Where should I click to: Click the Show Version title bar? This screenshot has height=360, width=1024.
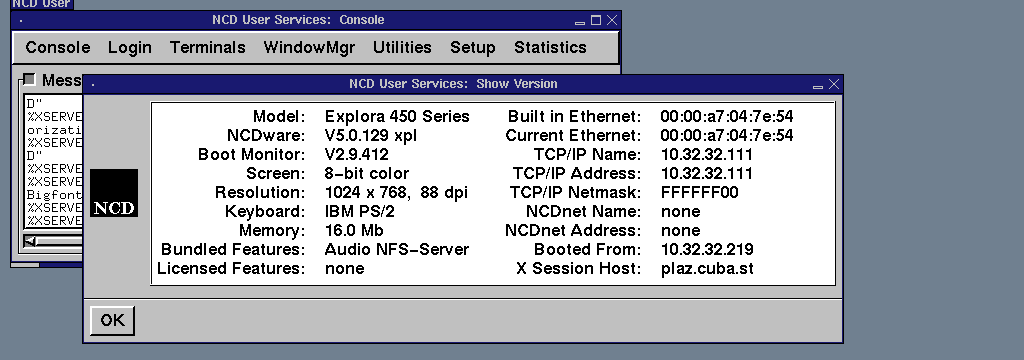[453, 84]
